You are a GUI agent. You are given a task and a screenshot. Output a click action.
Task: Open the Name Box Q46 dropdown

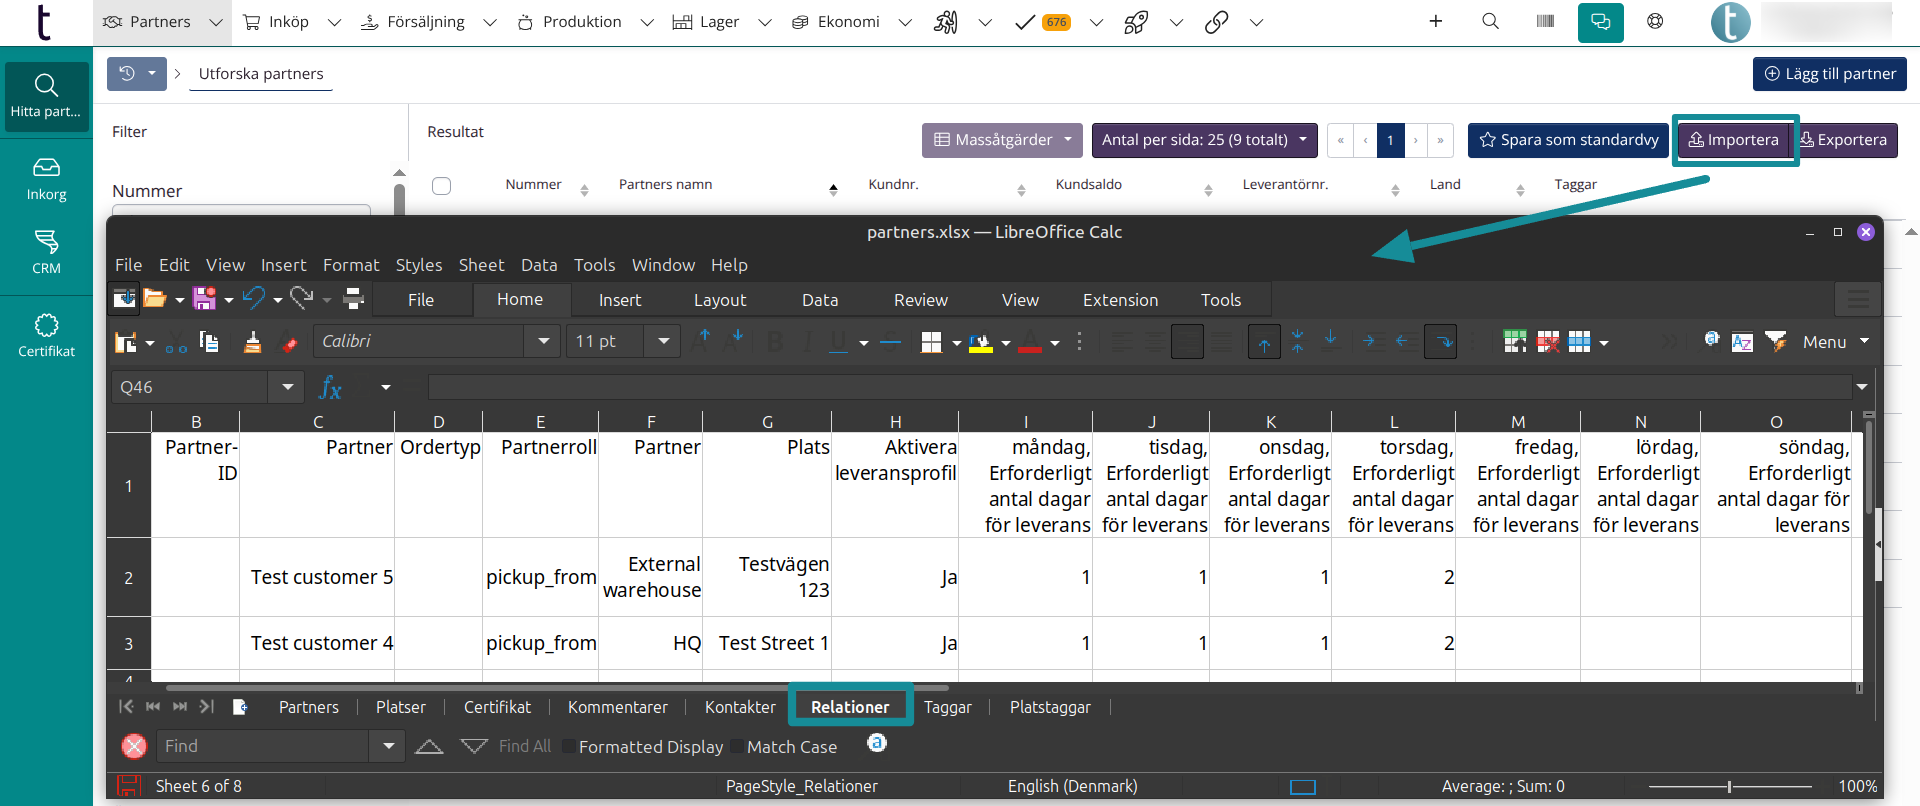(287, 387)
